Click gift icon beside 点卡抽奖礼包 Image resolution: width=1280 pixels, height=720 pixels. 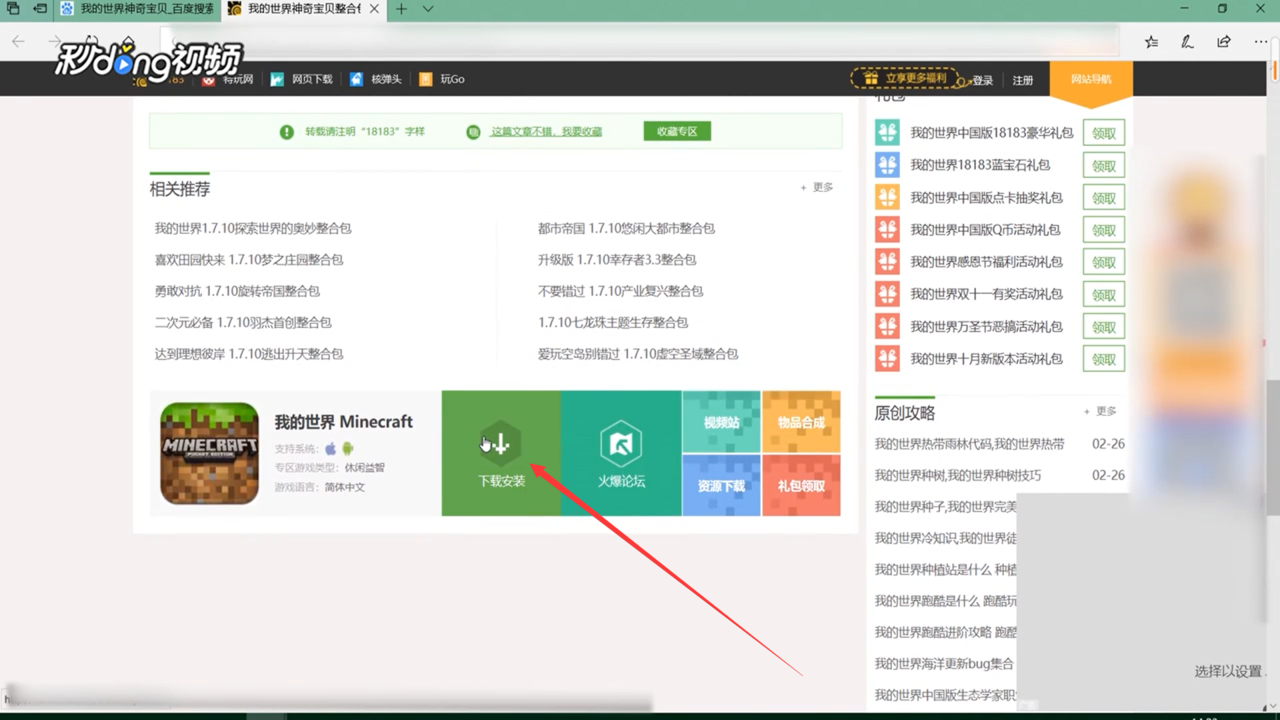tap(887, 197)
